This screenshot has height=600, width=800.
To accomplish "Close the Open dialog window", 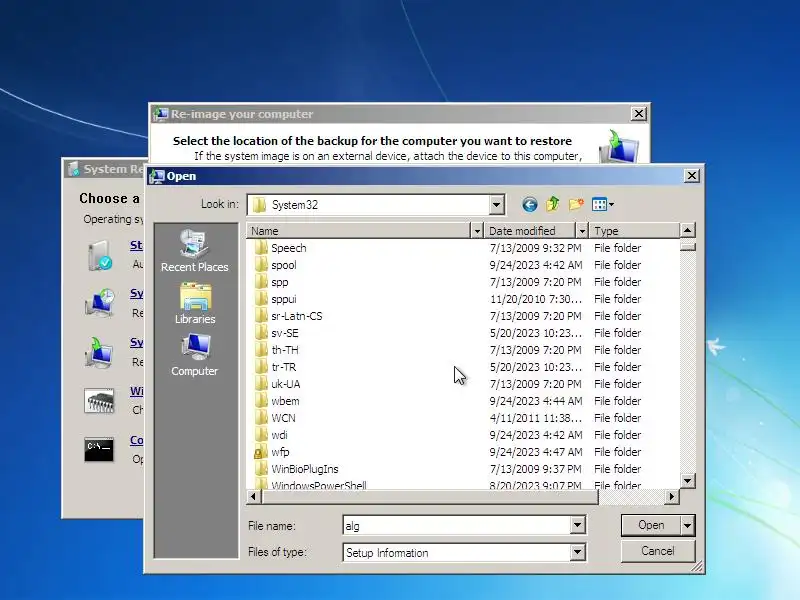I will point(691,176).
